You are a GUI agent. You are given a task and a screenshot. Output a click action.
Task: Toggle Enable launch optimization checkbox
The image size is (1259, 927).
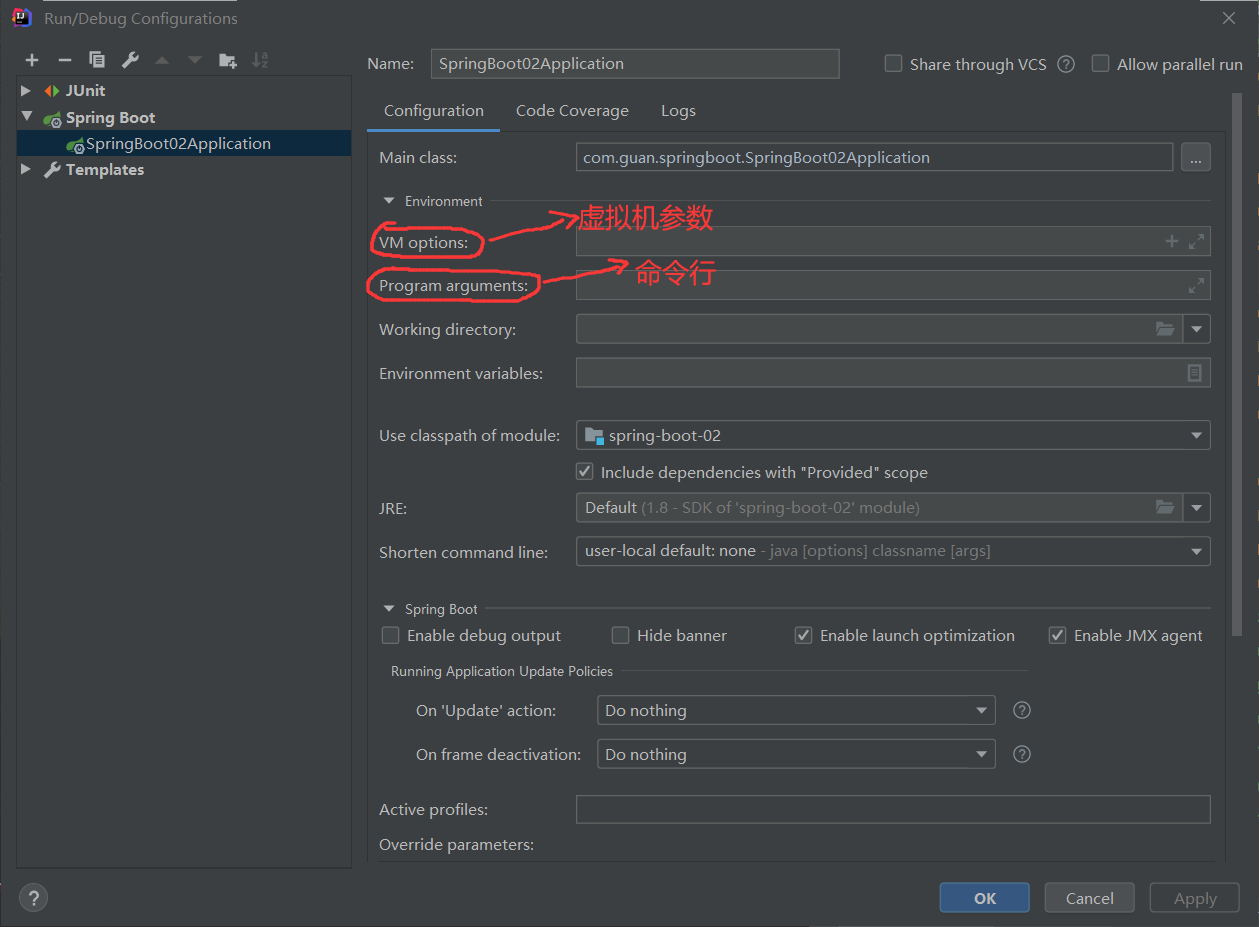(x=803, y=635)
